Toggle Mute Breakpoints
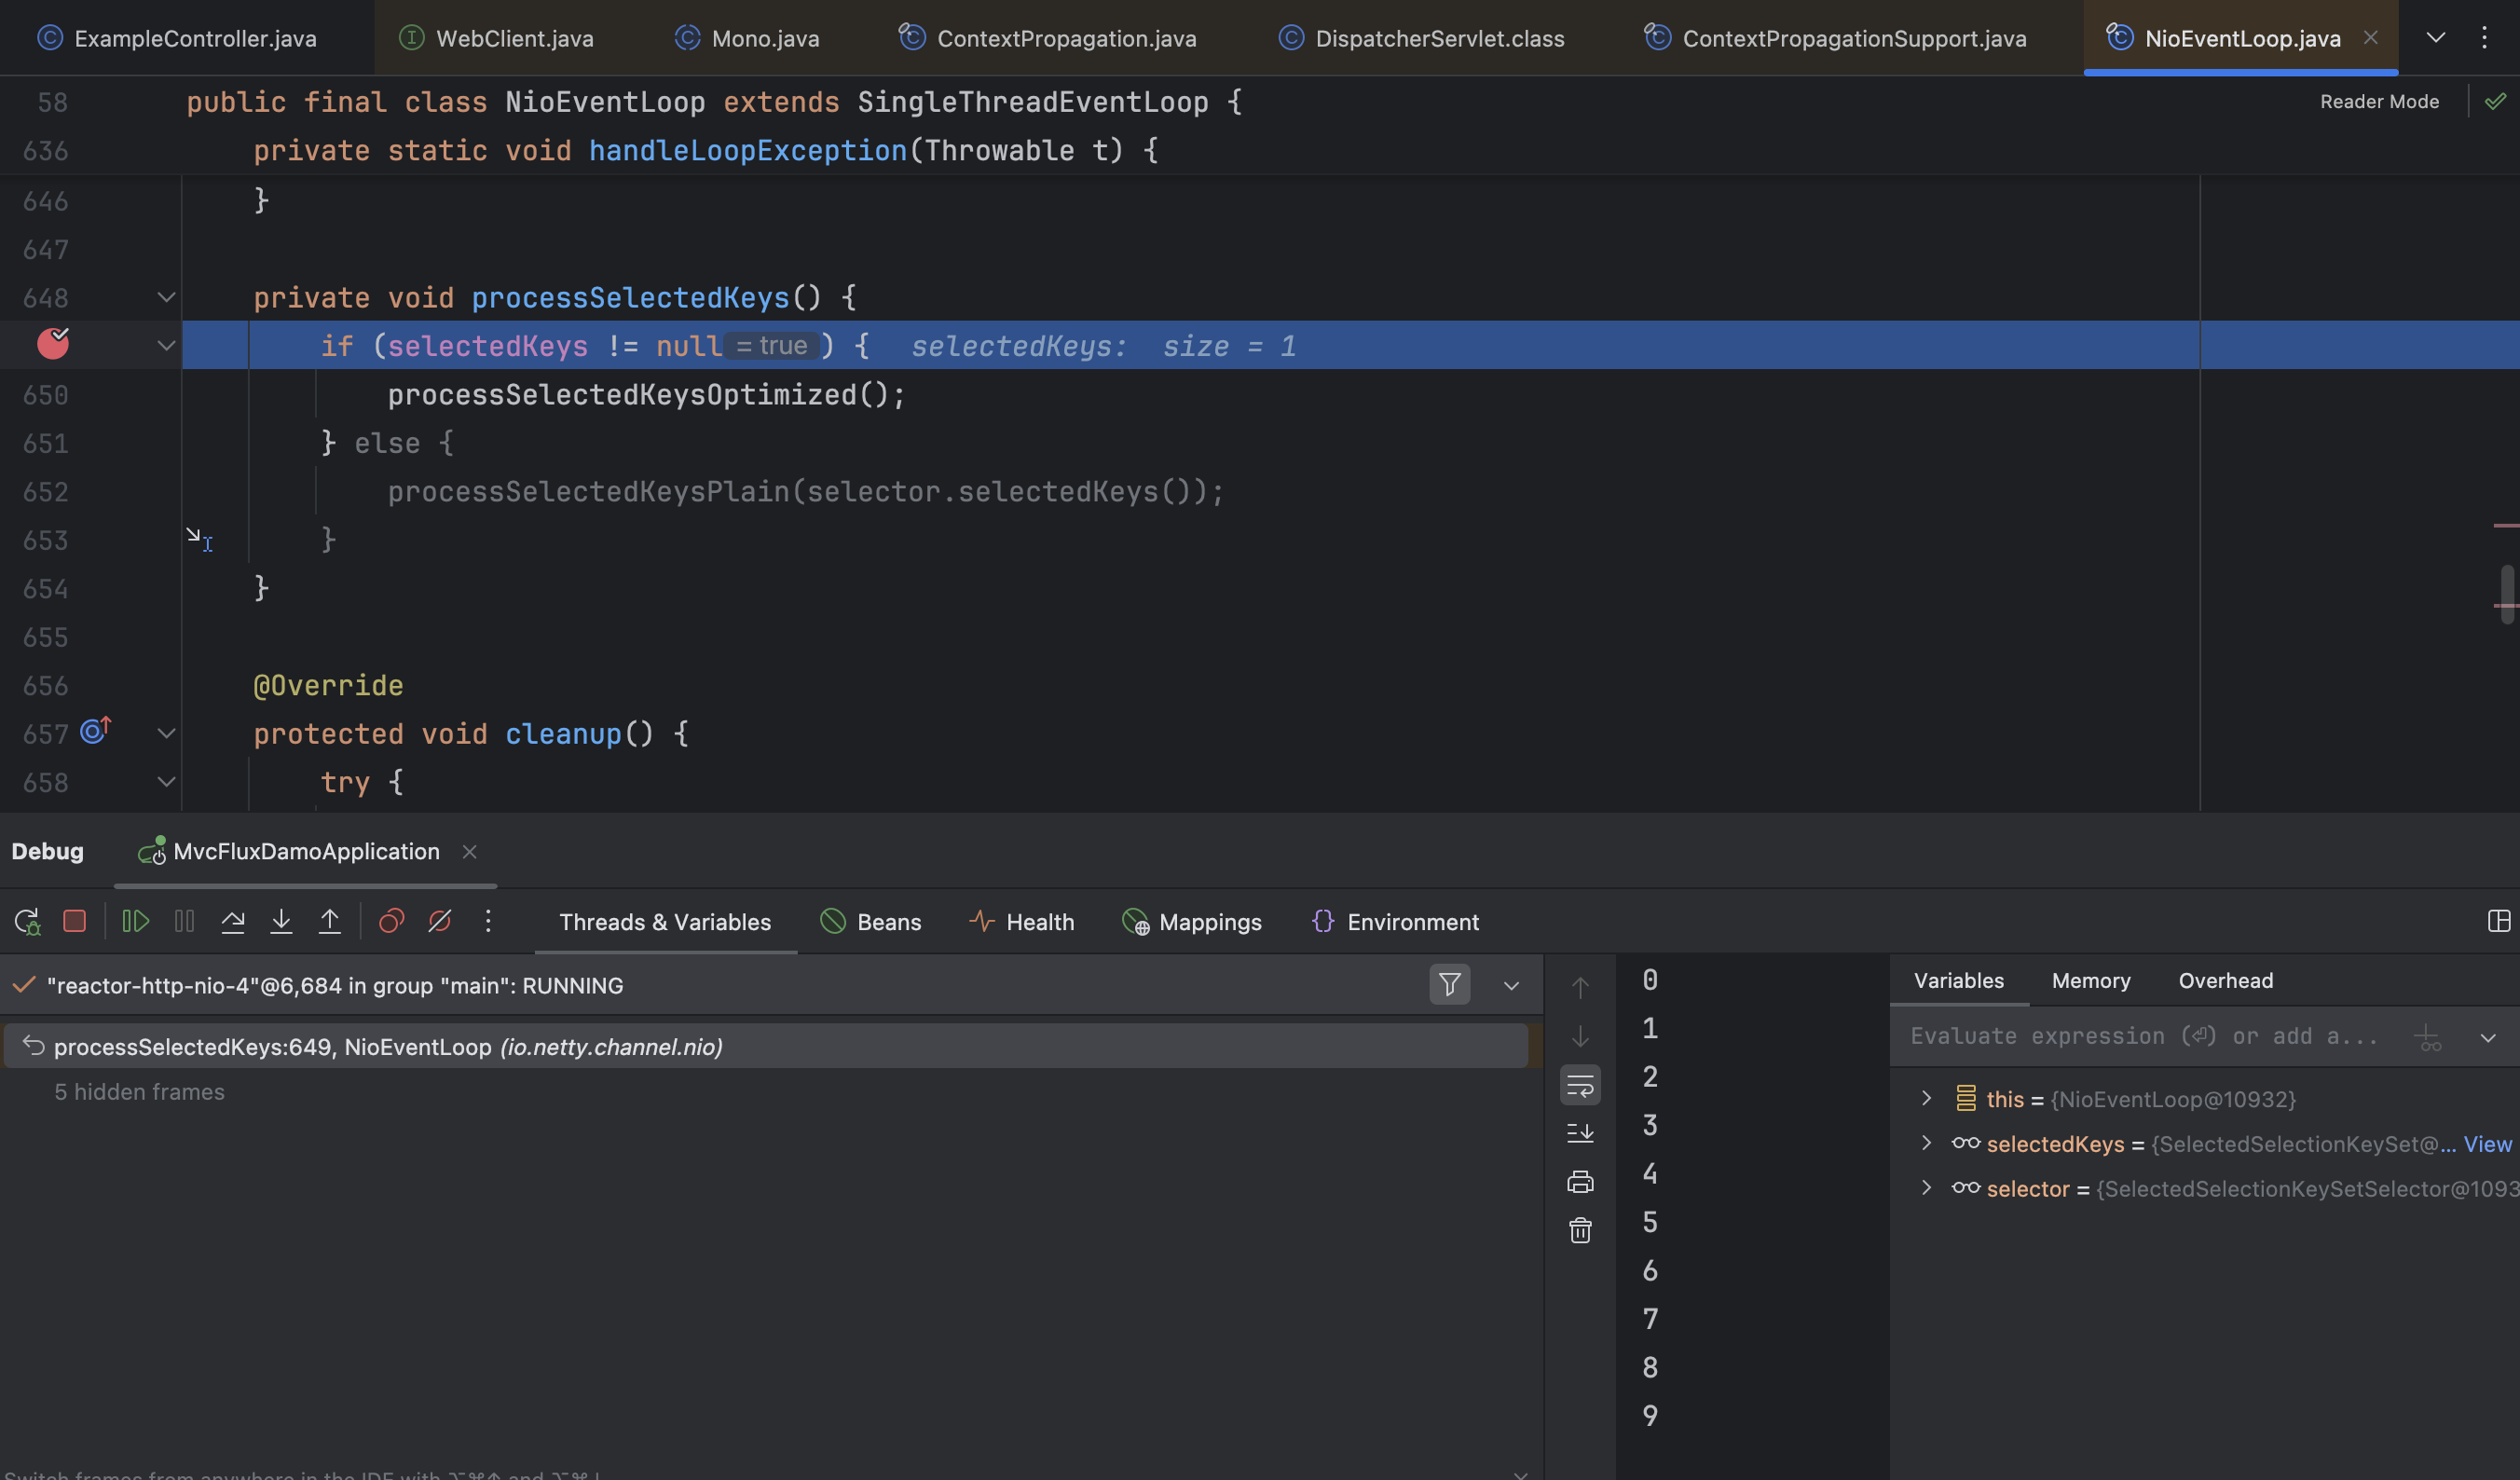 440,921
